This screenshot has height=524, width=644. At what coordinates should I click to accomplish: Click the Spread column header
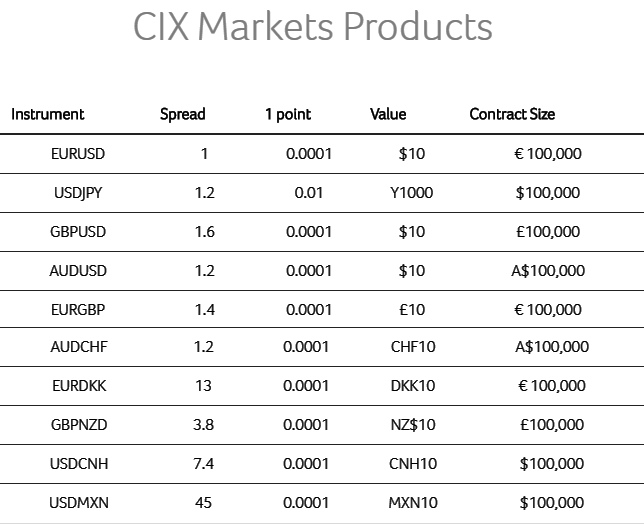click(182, 114)
